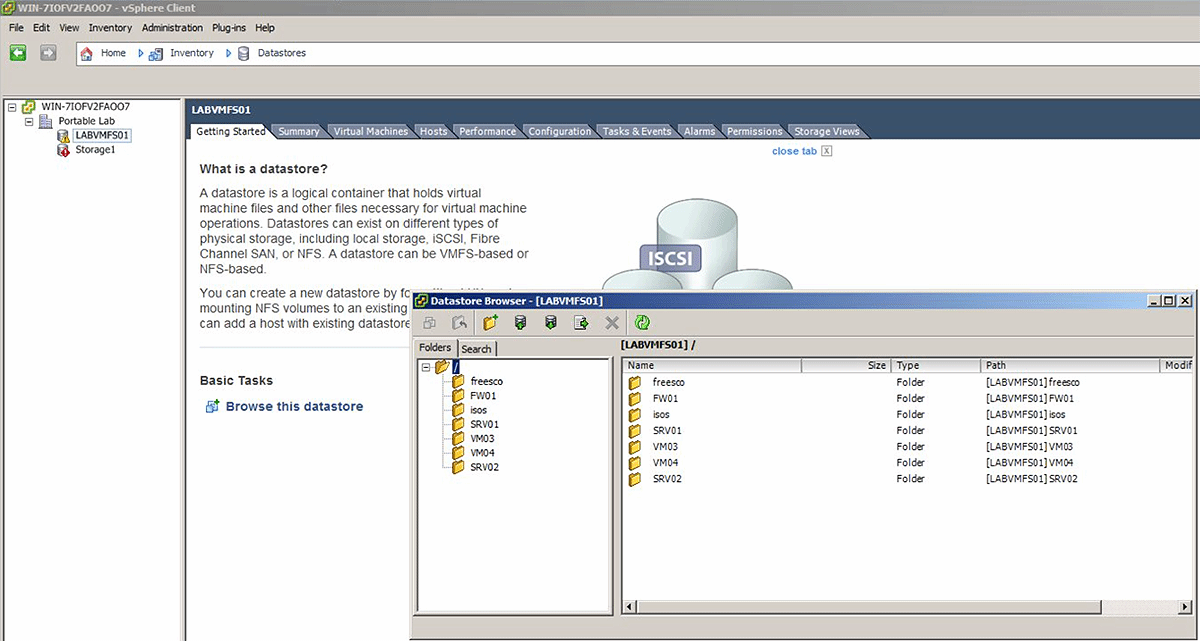
Task: Click the Move to icon in Datastore Browser
Action: click(581, 322)
